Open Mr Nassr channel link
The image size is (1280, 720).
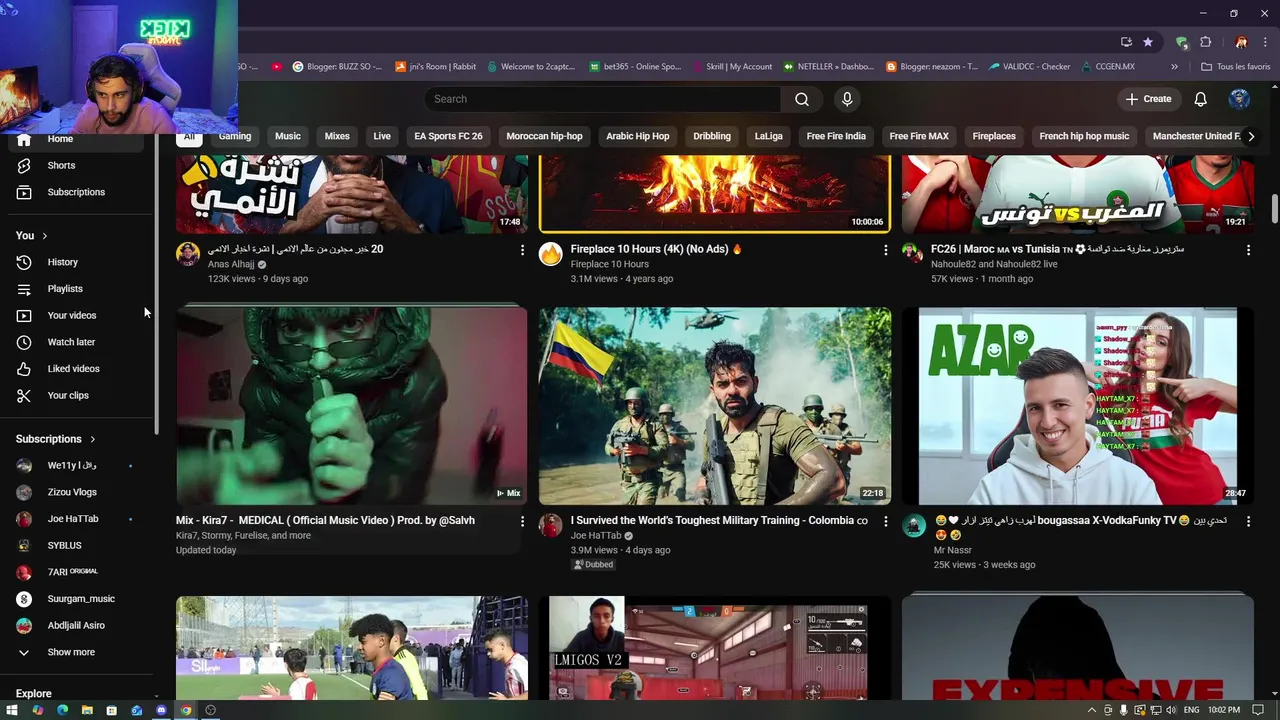coord(953,551)
